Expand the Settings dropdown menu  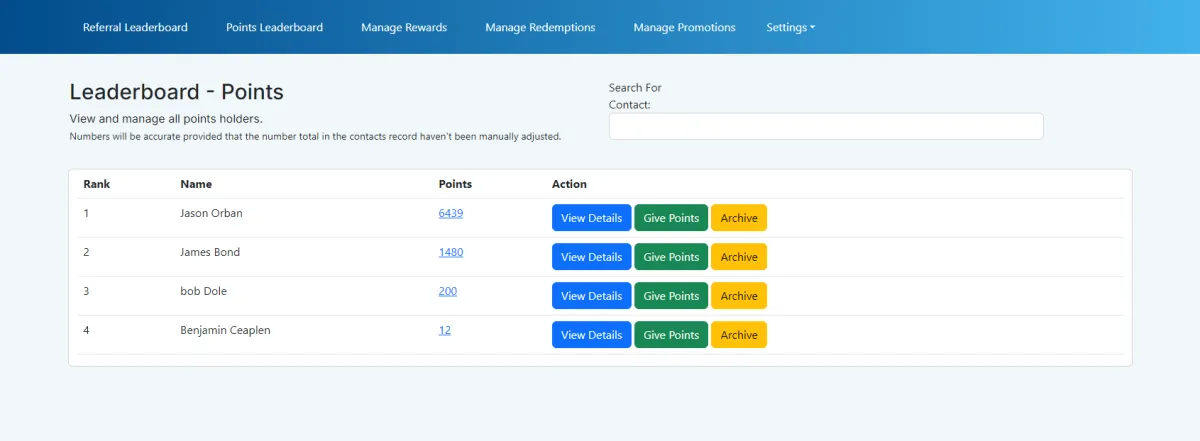pos(790,27)
